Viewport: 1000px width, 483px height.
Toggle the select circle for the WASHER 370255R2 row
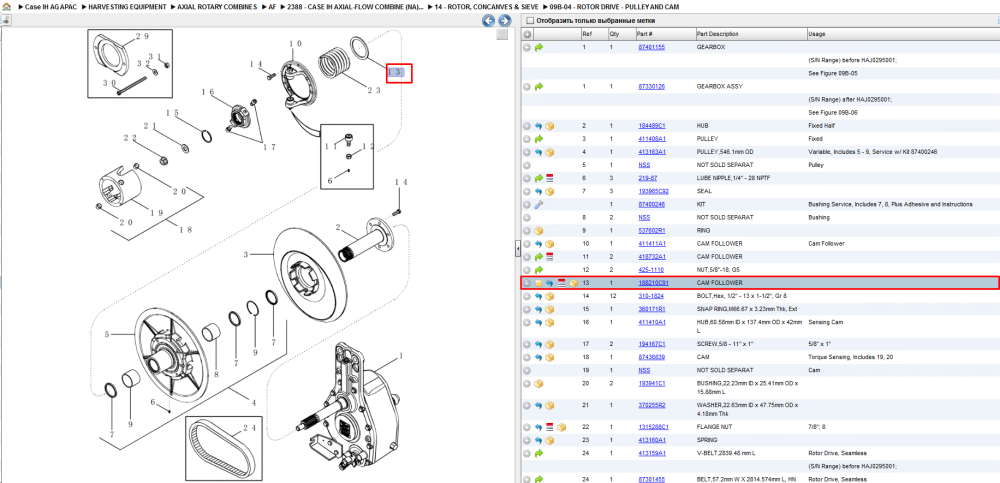527,405
